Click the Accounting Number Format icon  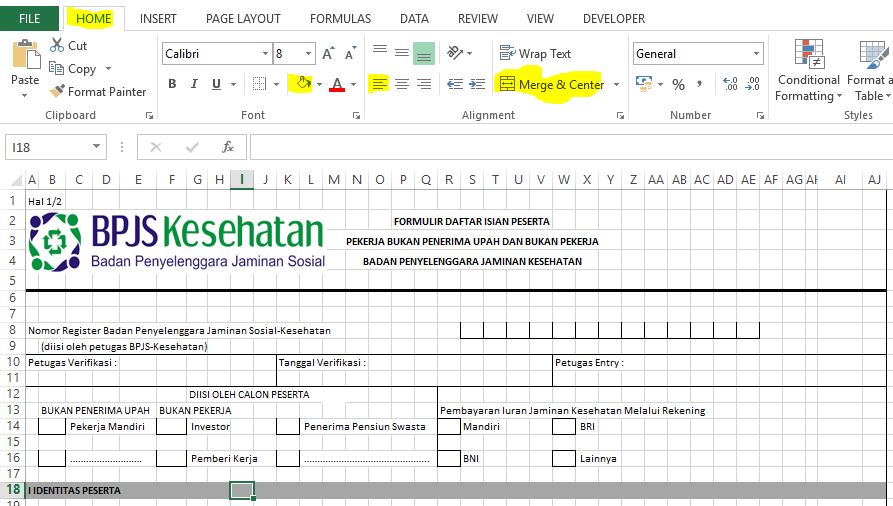click(x=644, y=84)
